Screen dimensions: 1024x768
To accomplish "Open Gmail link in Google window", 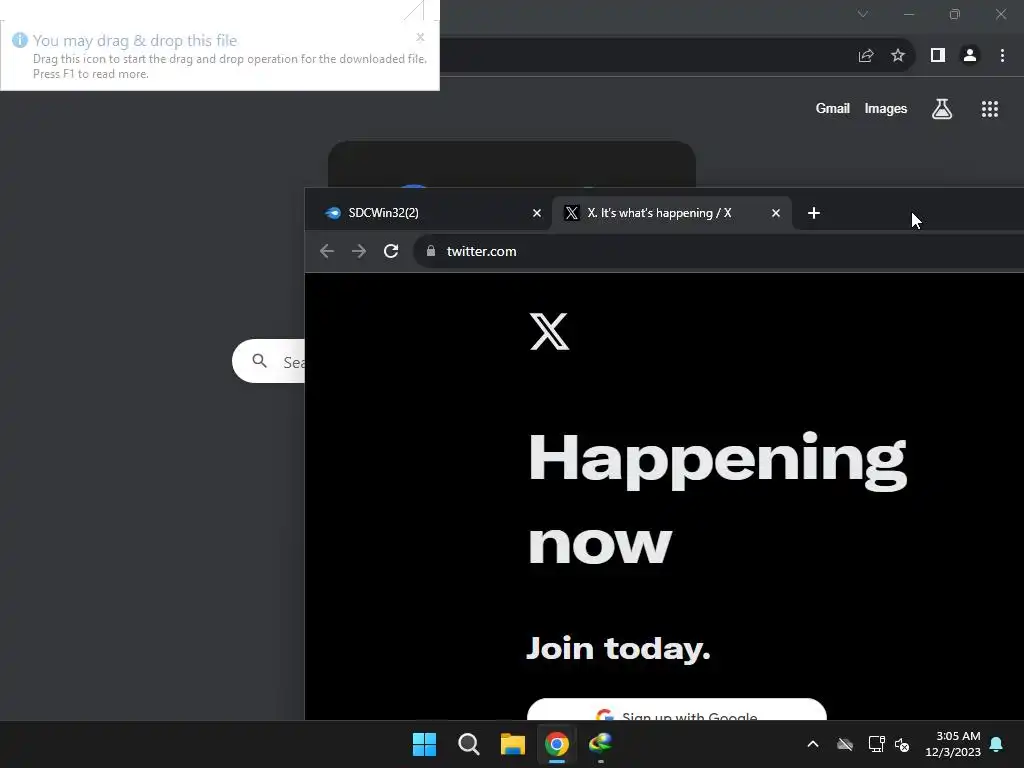I will [832, 108].
